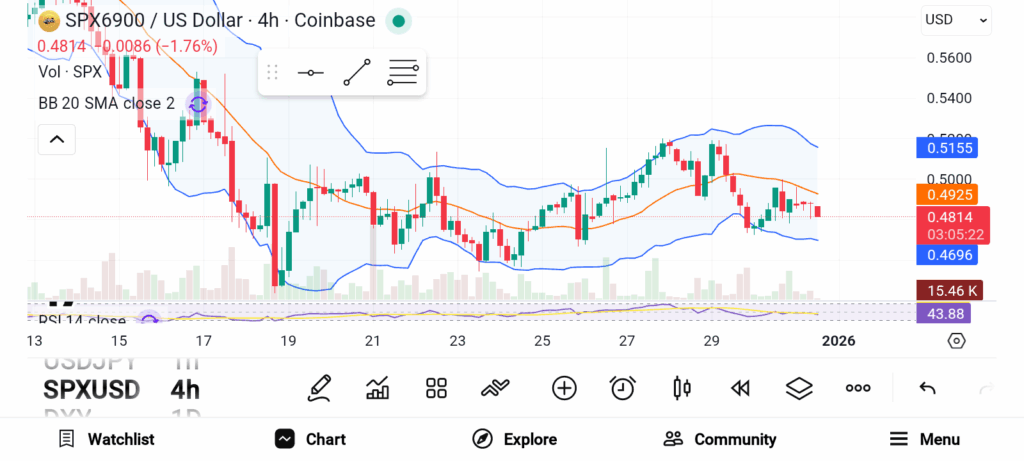
Task: Open the Menu button
Action: click(x=925, y=439)
